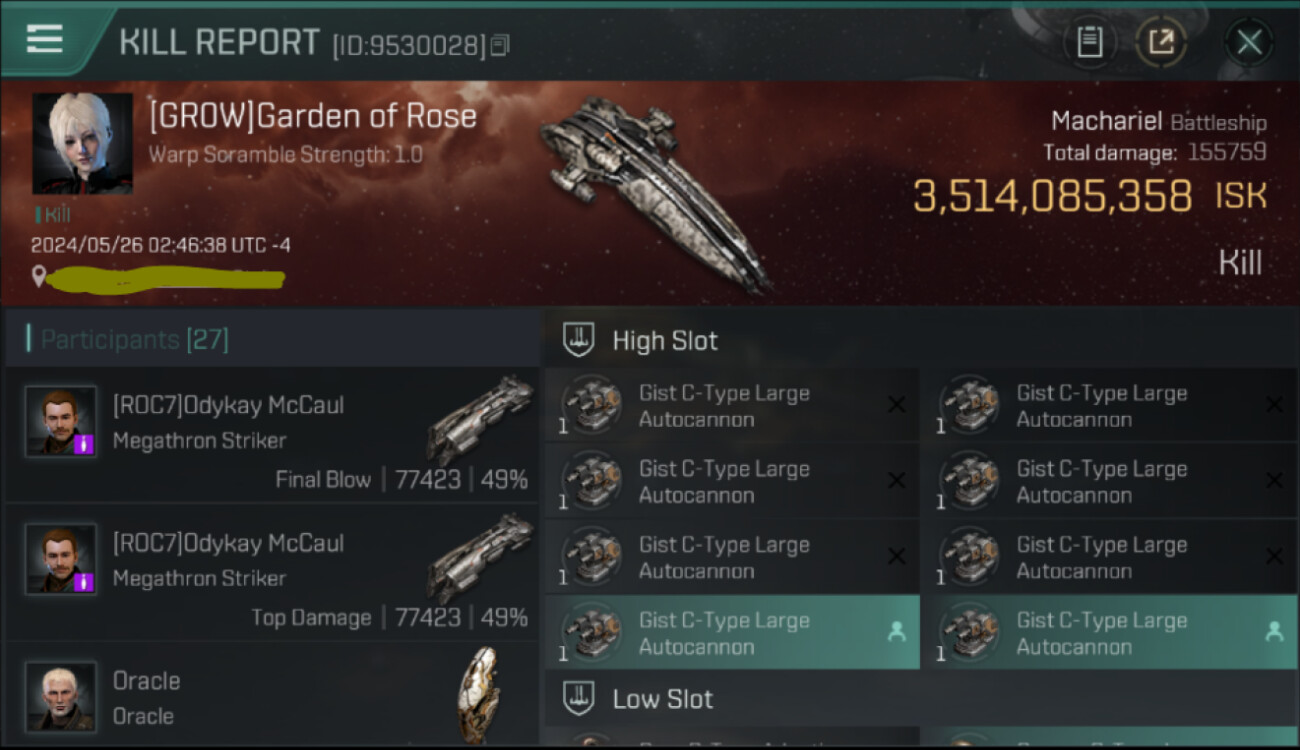Tap the share/export kill report icon
Screen dimensions: 1300x750
1161,42
